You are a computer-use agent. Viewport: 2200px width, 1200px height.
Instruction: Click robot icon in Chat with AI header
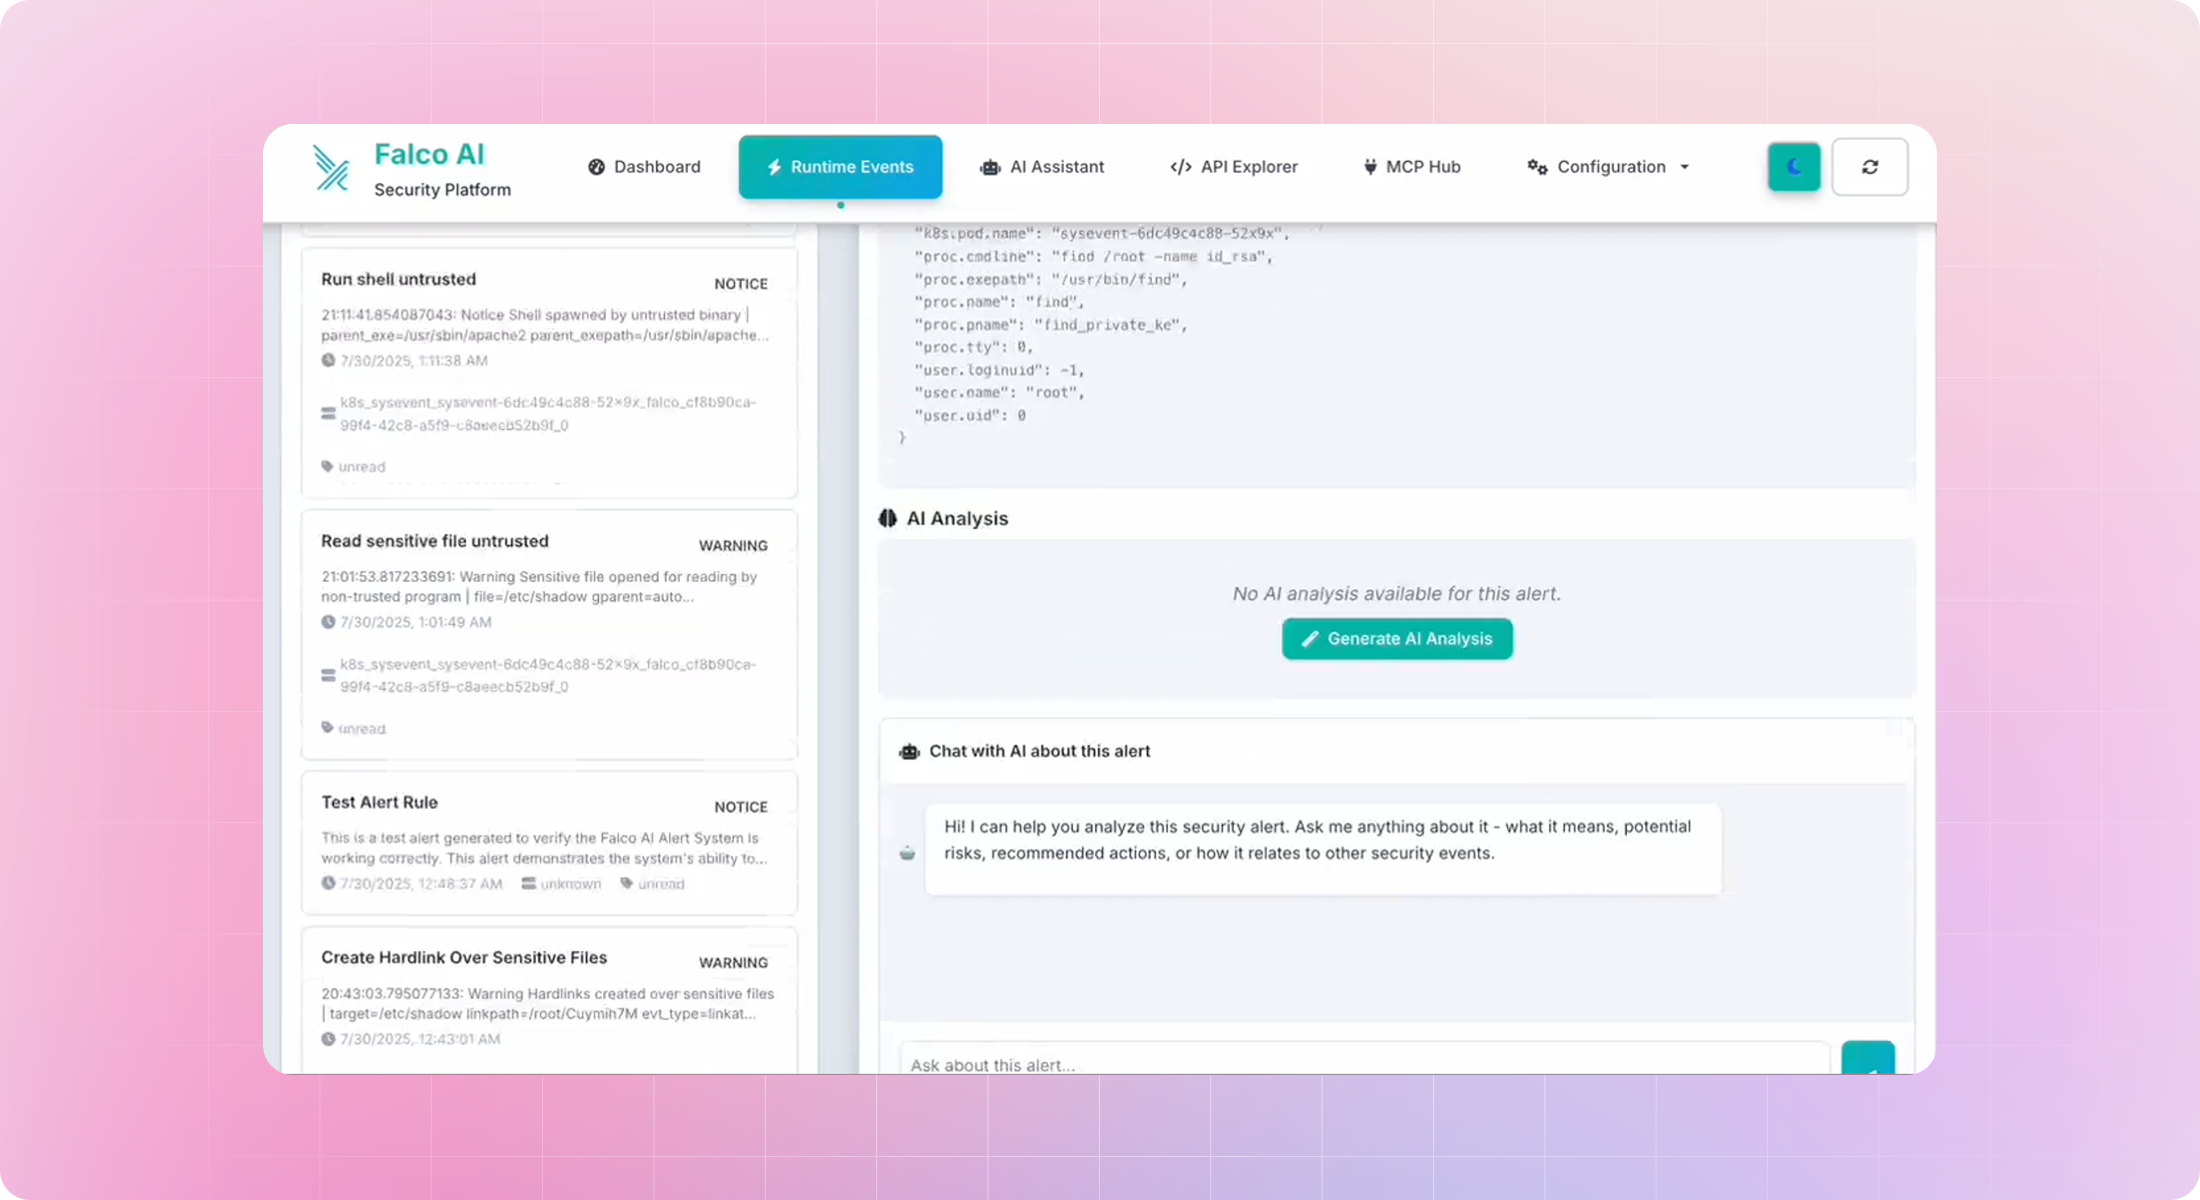[x=909, y=751]
